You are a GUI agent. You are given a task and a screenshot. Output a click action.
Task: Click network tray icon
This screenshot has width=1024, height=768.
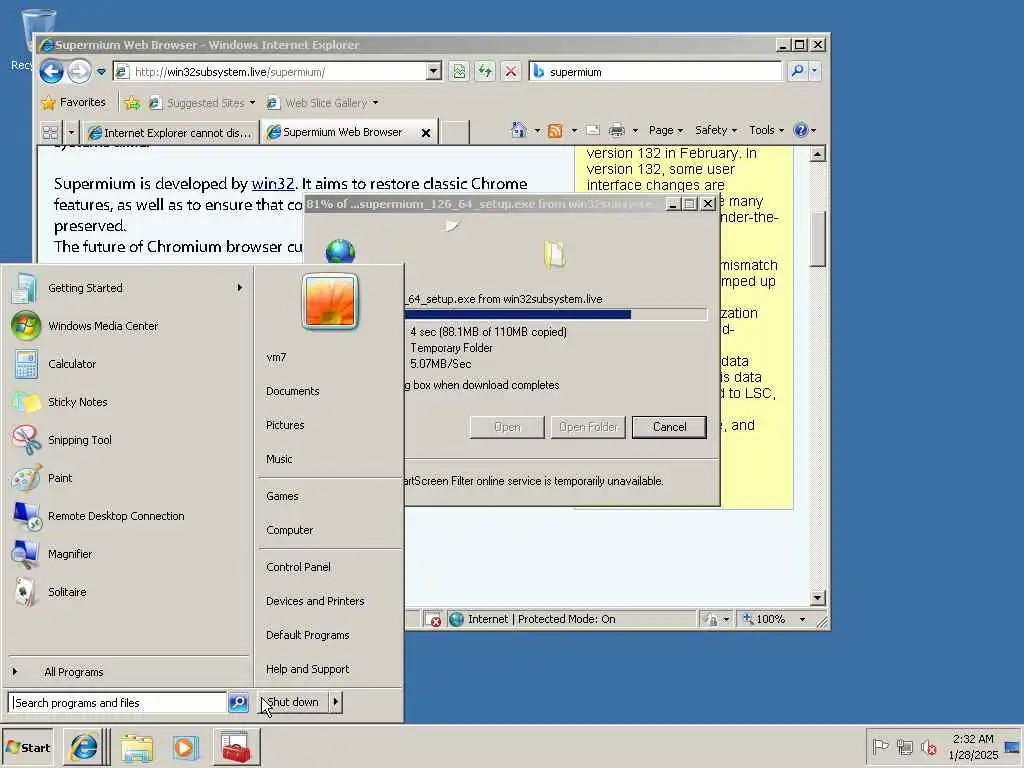[x=904, y=746]
